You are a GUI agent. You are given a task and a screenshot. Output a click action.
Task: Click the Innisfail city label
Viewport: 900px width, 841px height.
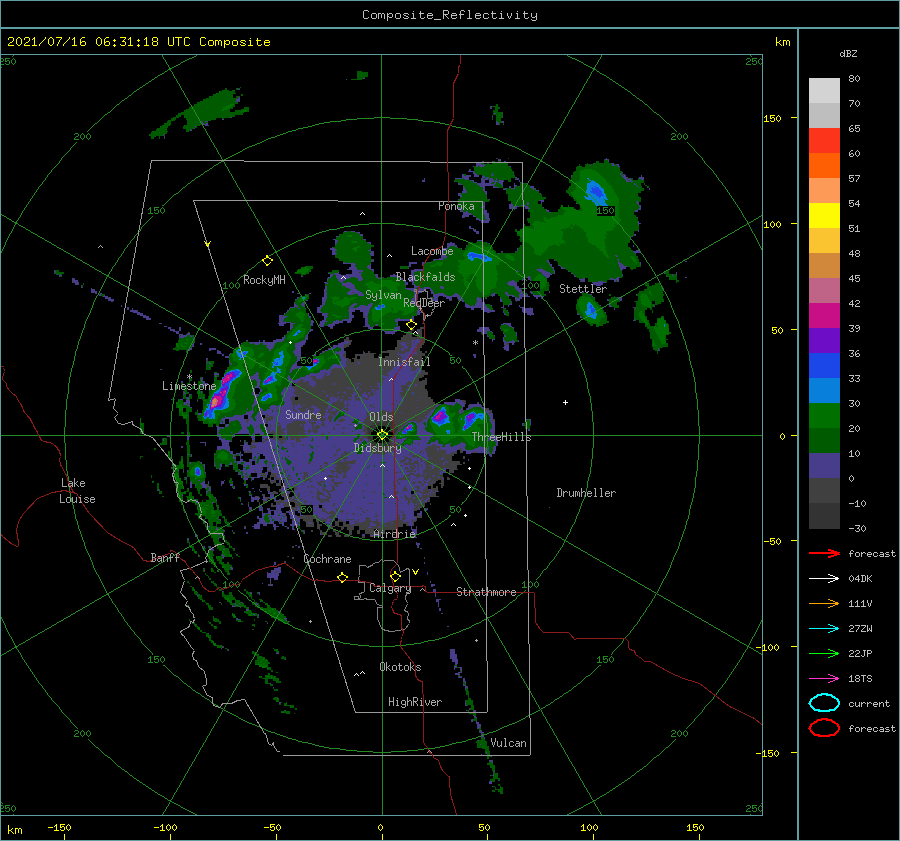pyautogui.click(x=404, y=362)
